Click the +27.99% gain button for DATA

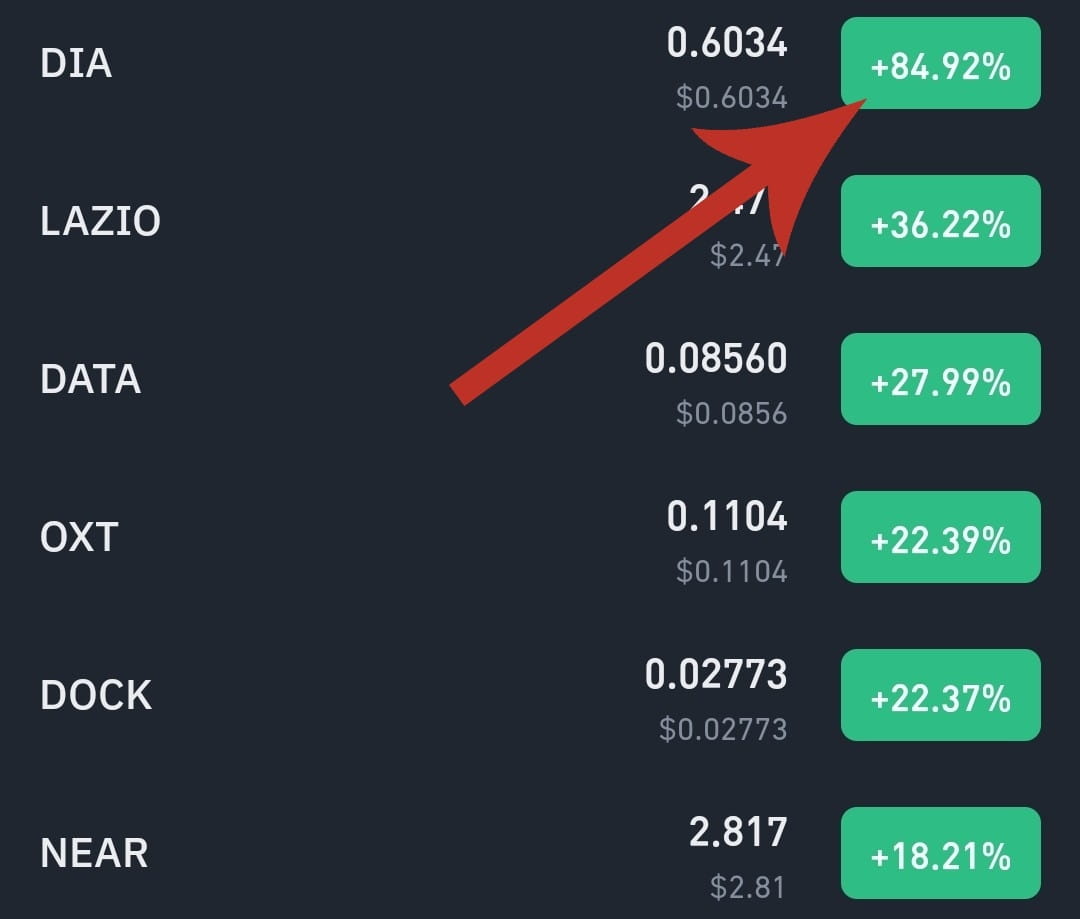coord(940,380)
